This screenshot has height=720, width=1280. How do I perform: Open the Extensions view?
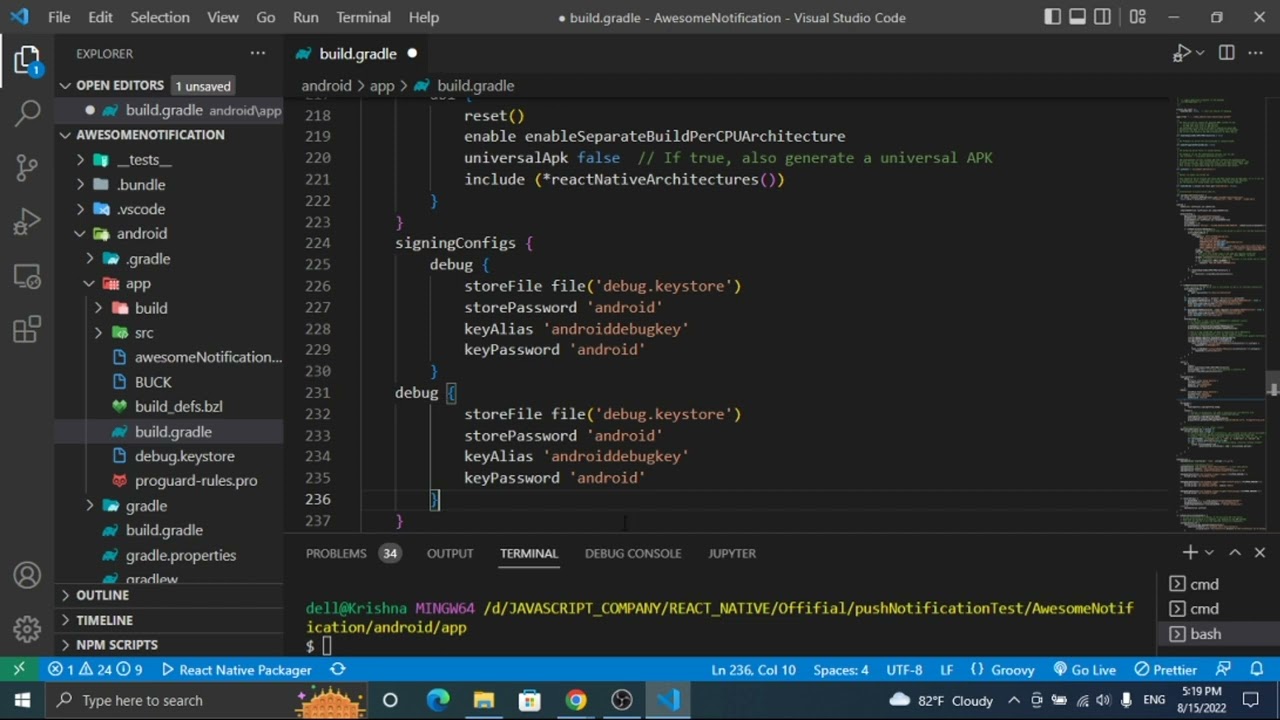click(x=27, y=329)
